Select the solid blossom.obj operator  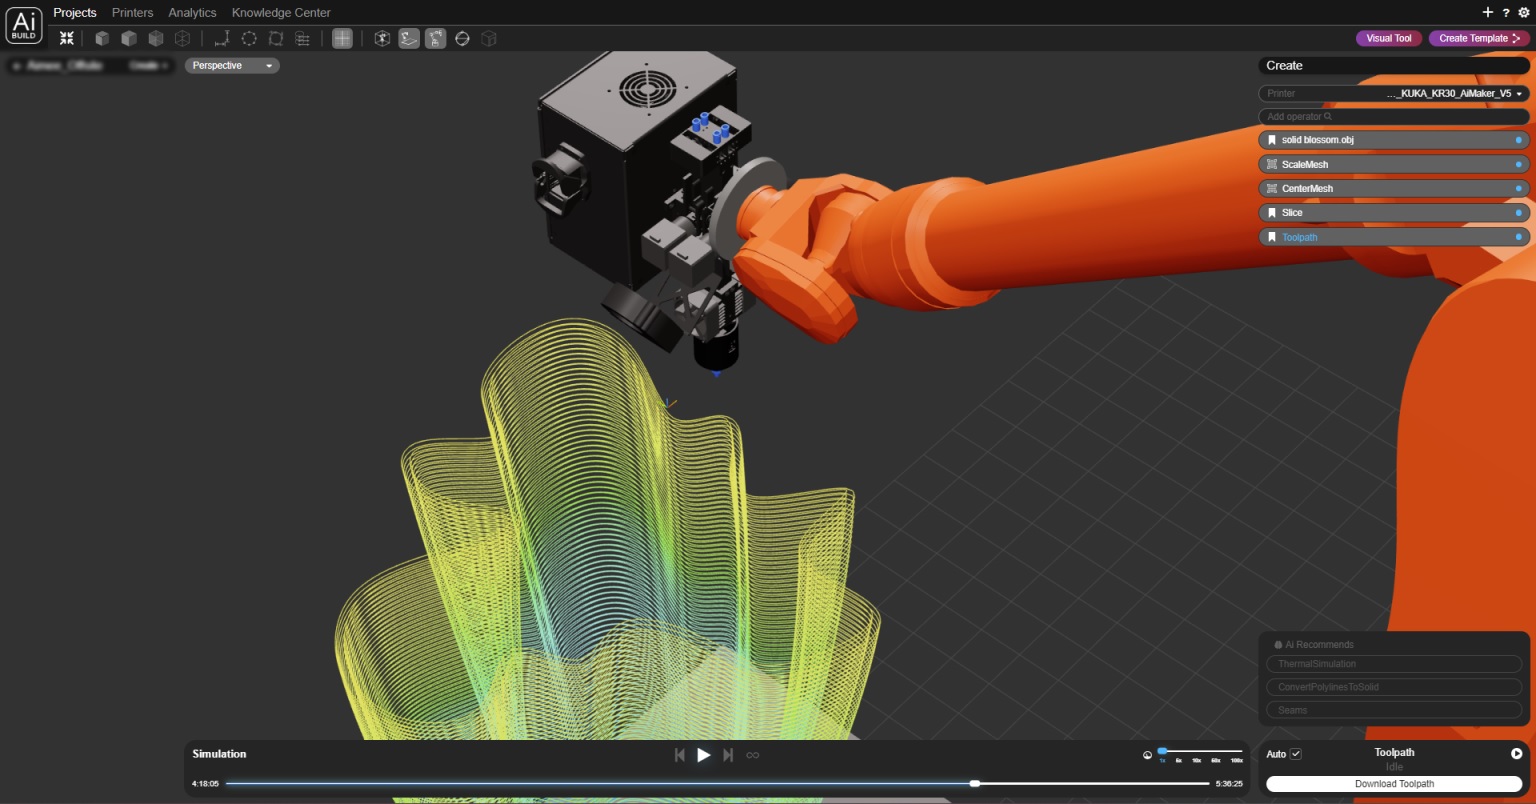pyautogui.click(x=1394, y=140)
